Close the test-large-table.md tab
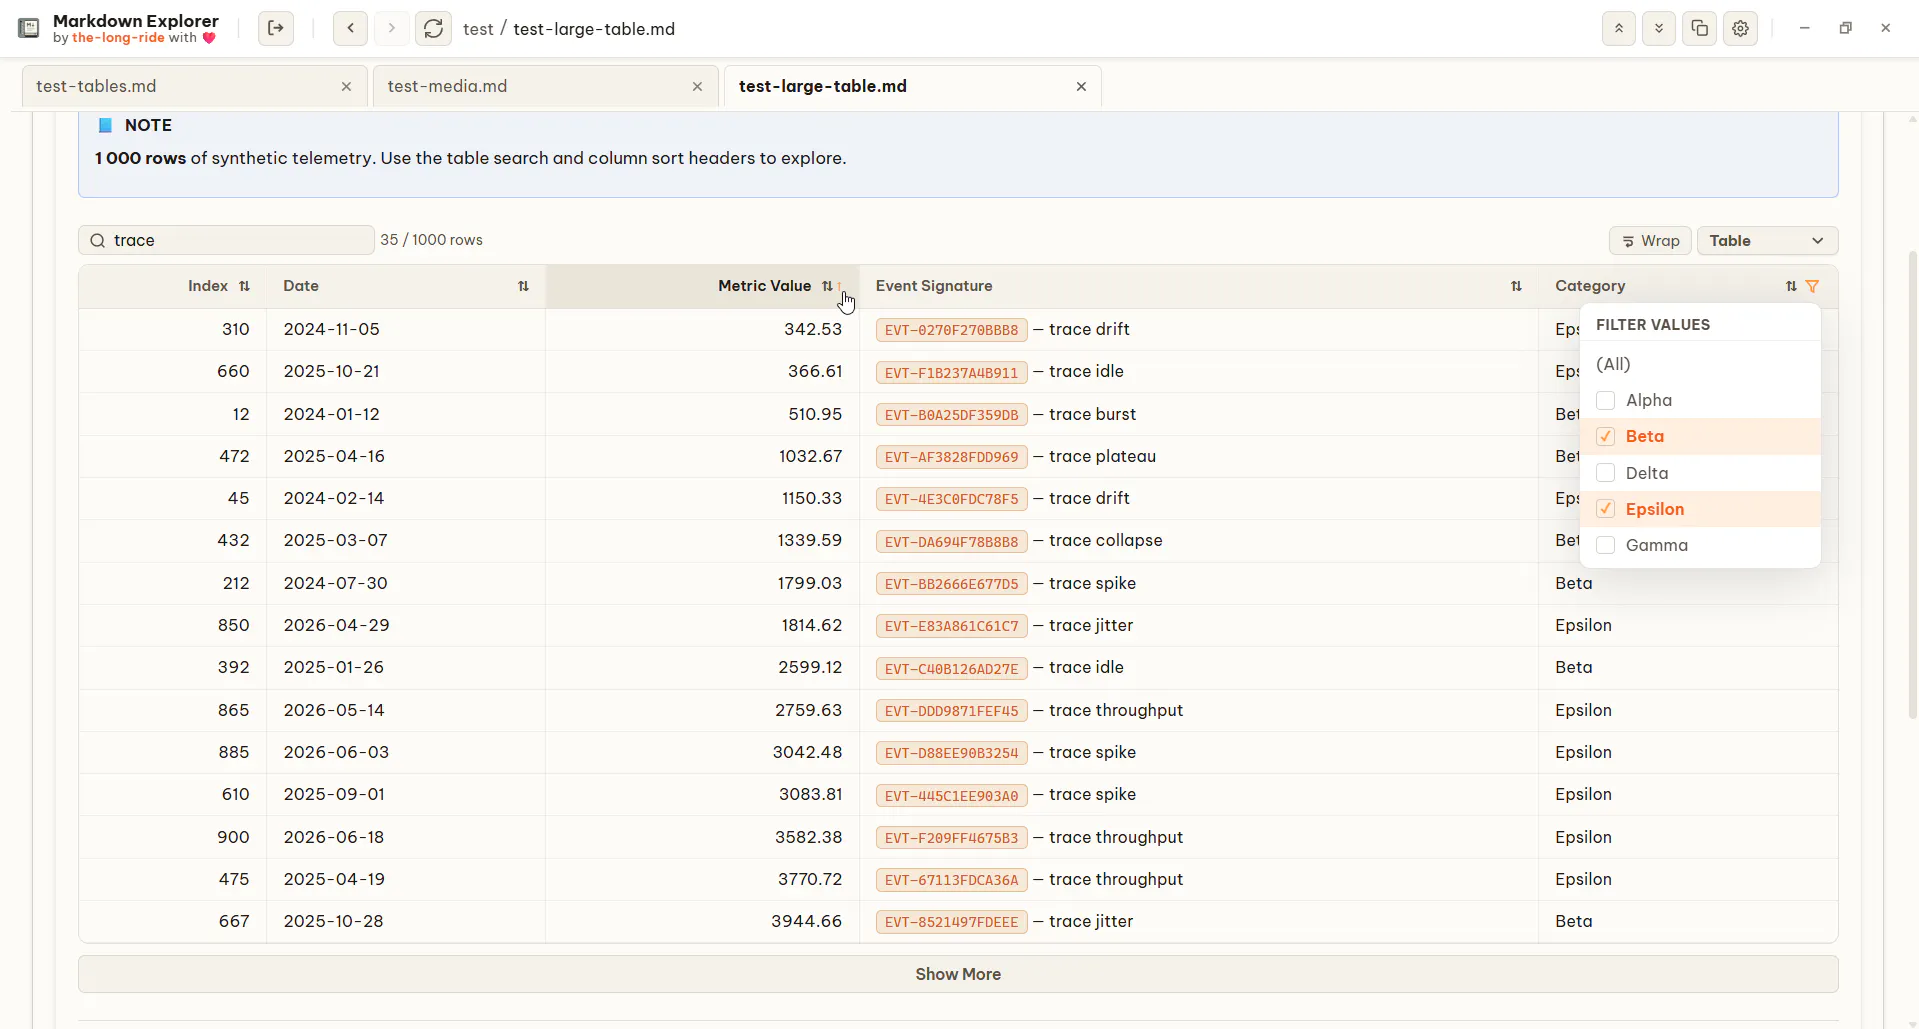 pos(1081,87)
